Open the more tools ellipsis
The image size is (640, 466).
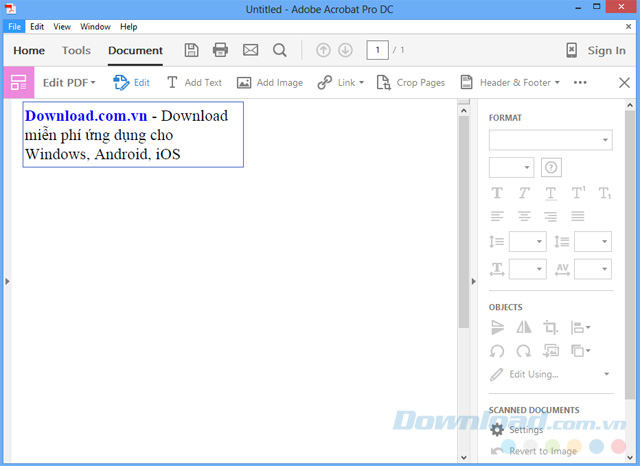tap(580, 82)
